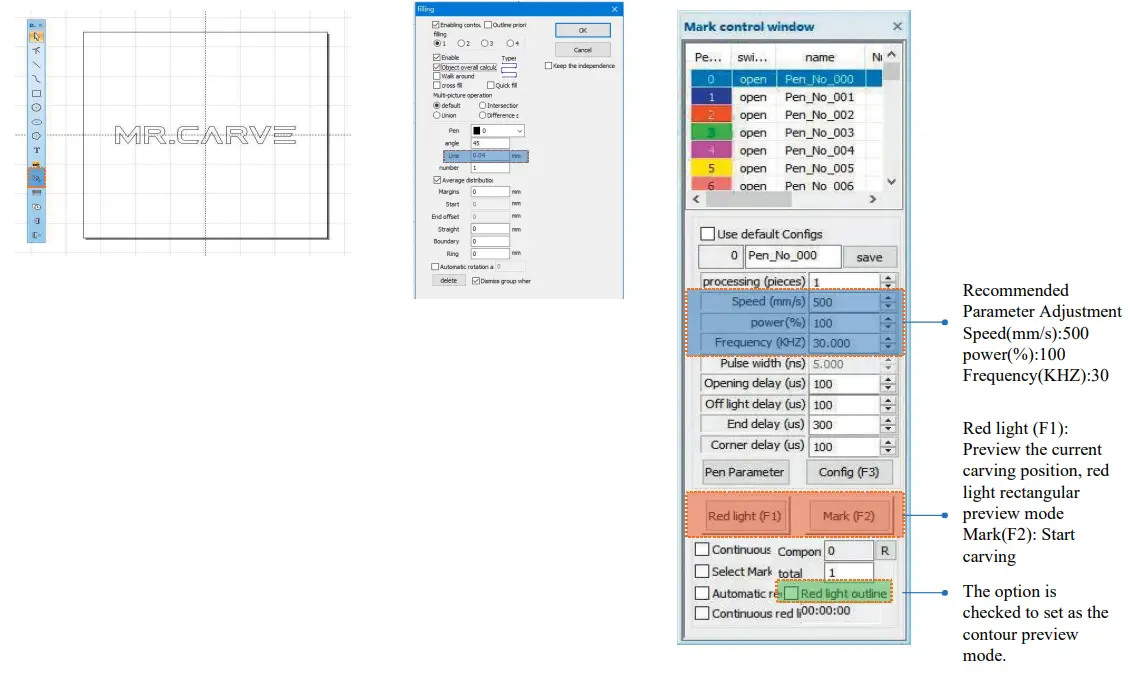The image size is (1130, 673).
Task: Choose the Union radio button
Action: point(437,115)
